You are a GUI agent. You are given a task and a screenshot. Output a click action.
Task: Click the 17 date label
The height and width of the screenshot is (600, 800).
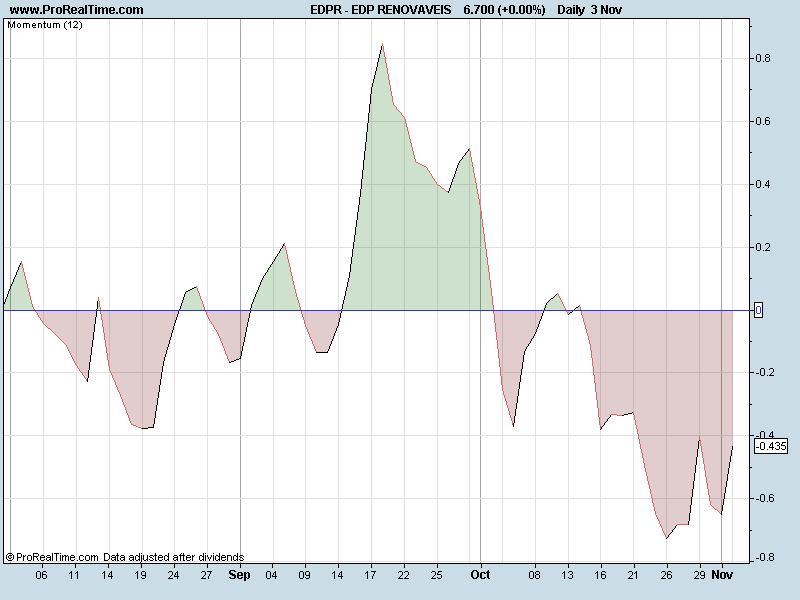tap(370, 576)
